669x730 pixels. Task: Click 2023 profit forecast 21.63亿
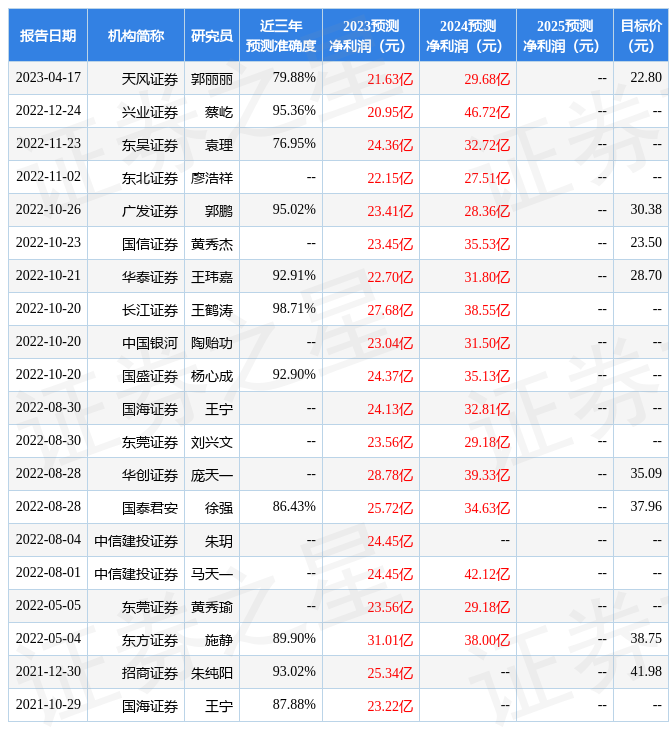[x=390, y=79]
